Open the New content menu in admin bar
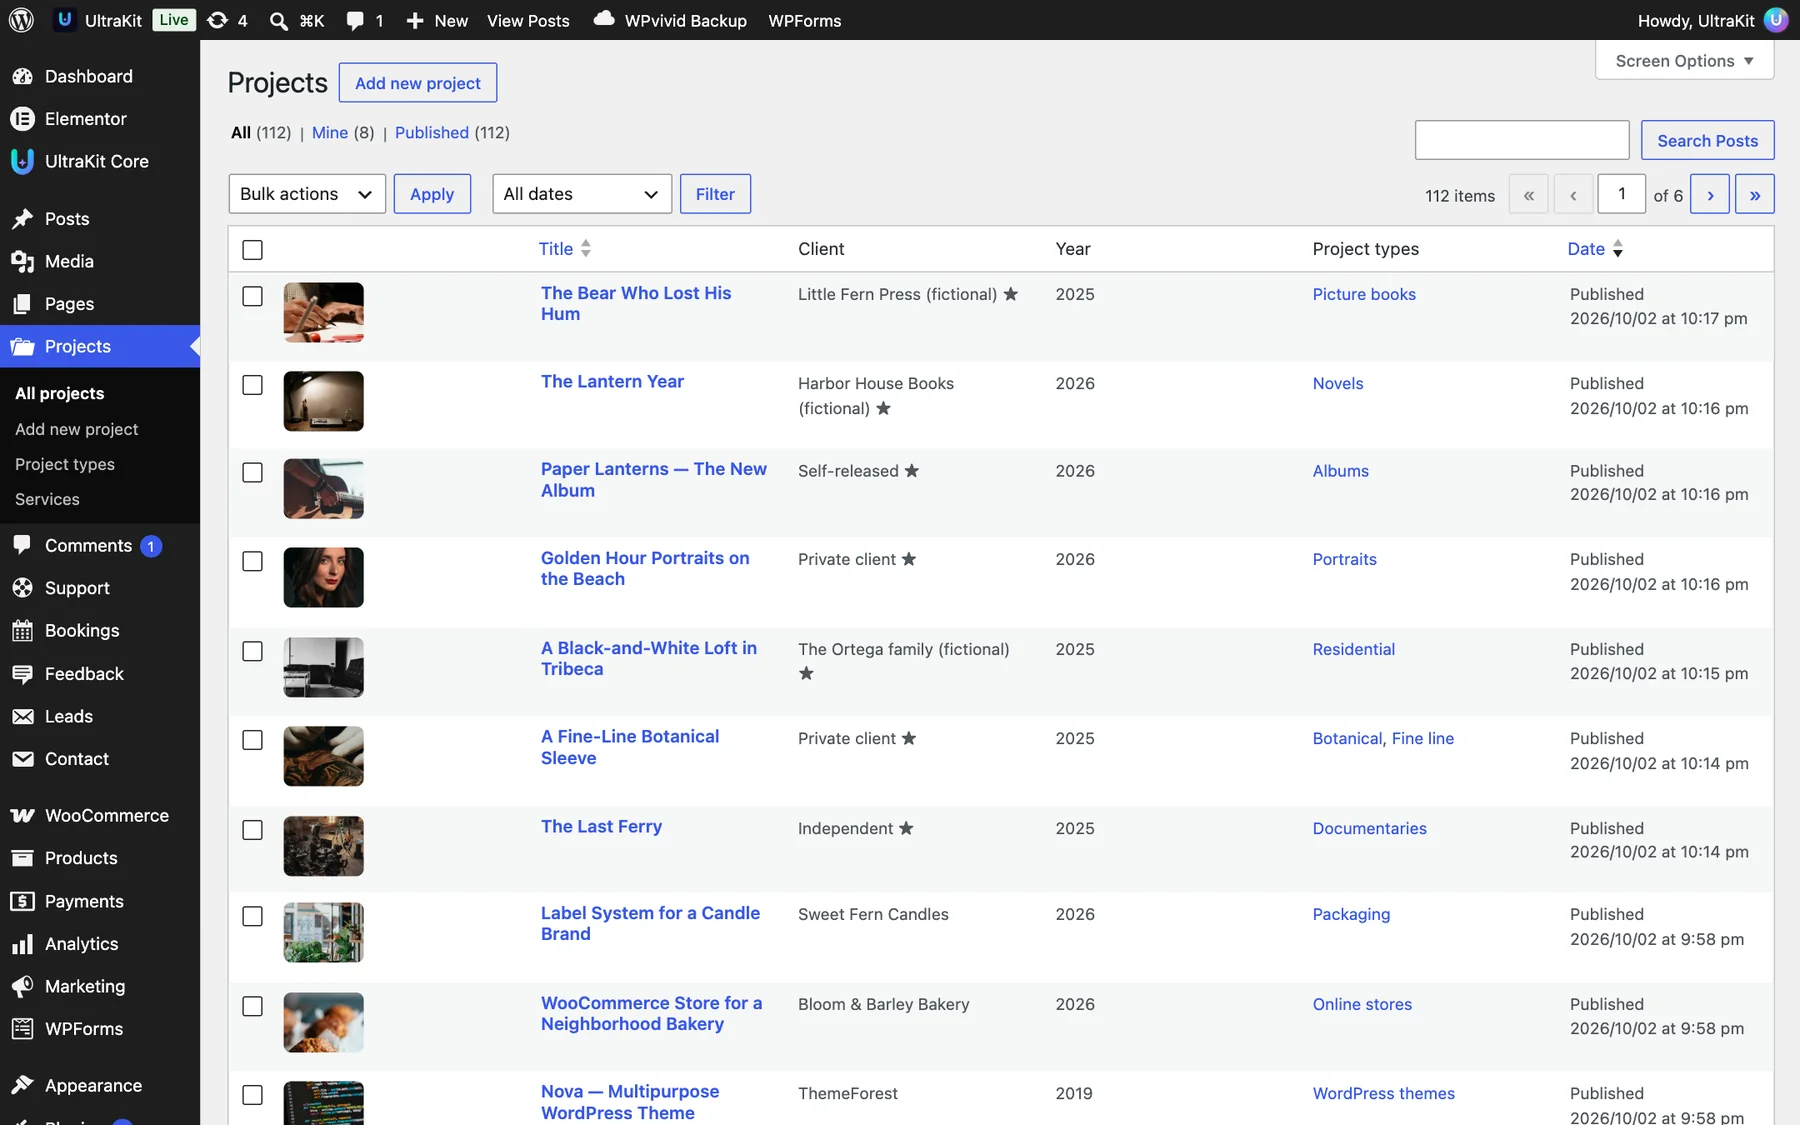Image resolution: width=1800 pixels, height=1125 pixels. click(x=437, y=20)
